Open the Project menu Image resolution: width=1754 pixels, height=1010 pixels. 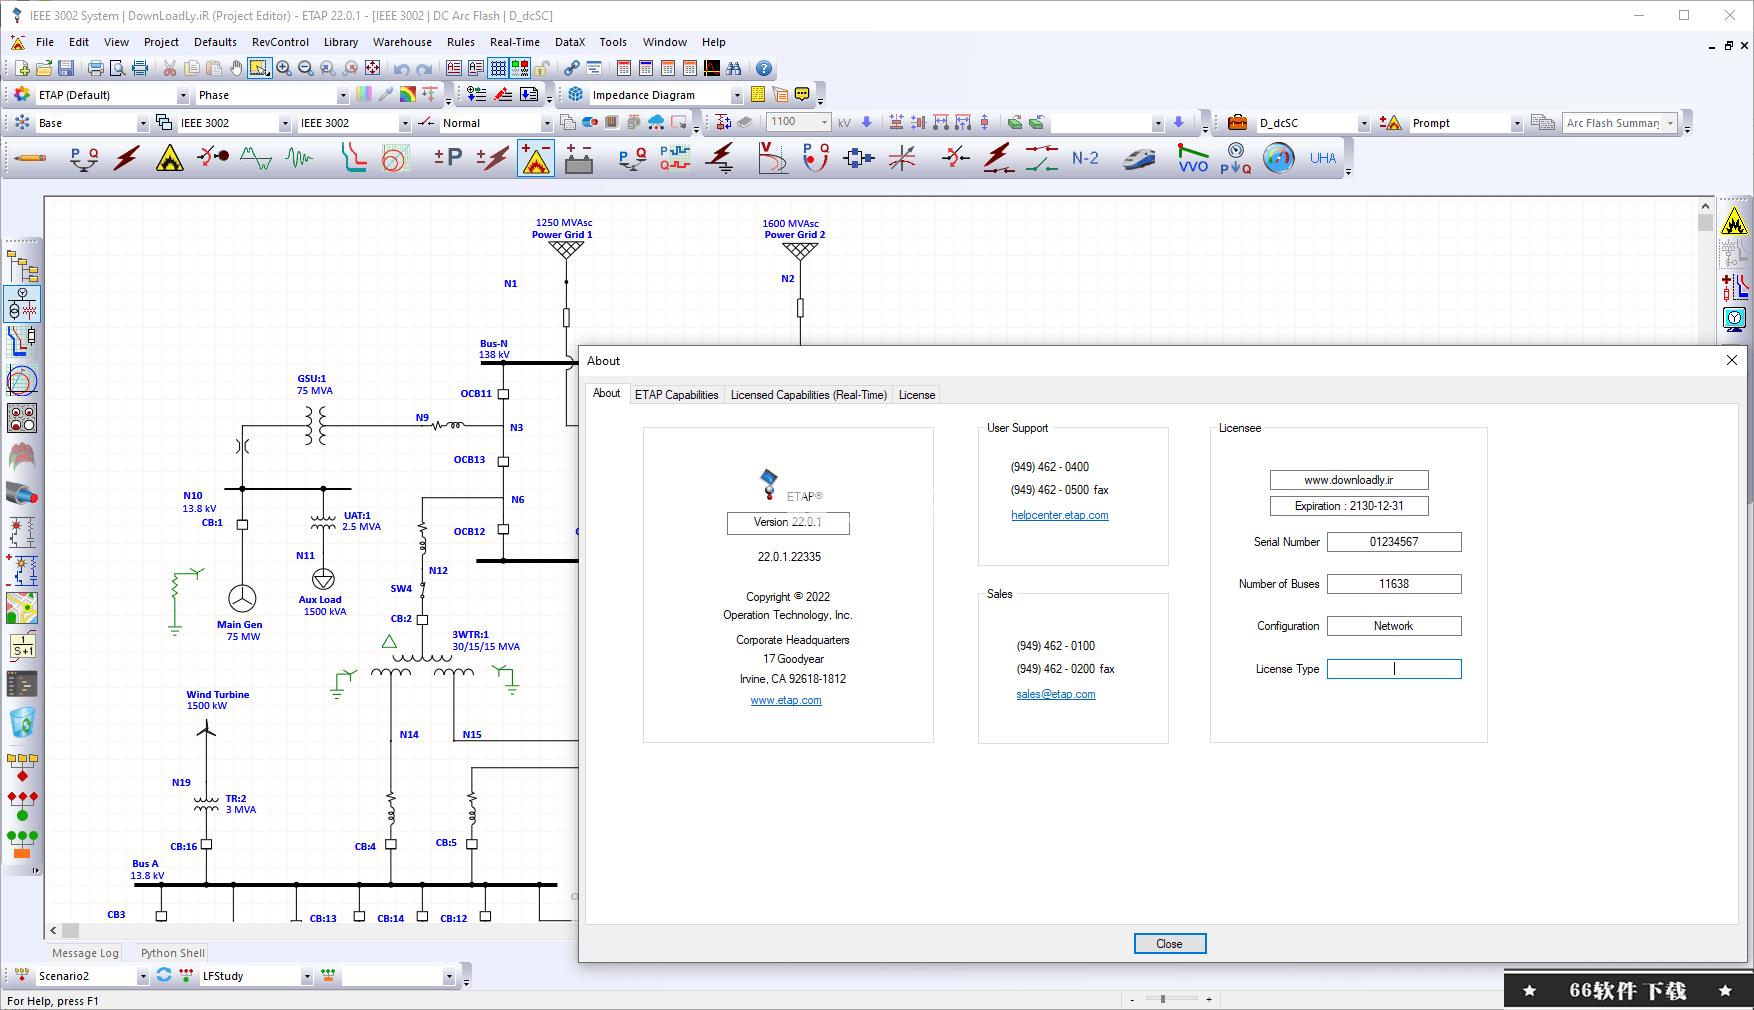pyautogui.click(x=161, y=42)
